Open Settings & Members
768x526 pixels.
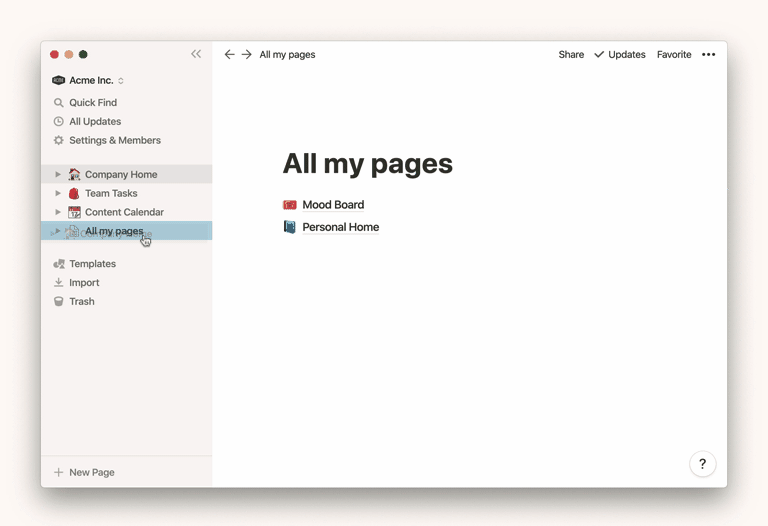point(114,141)
